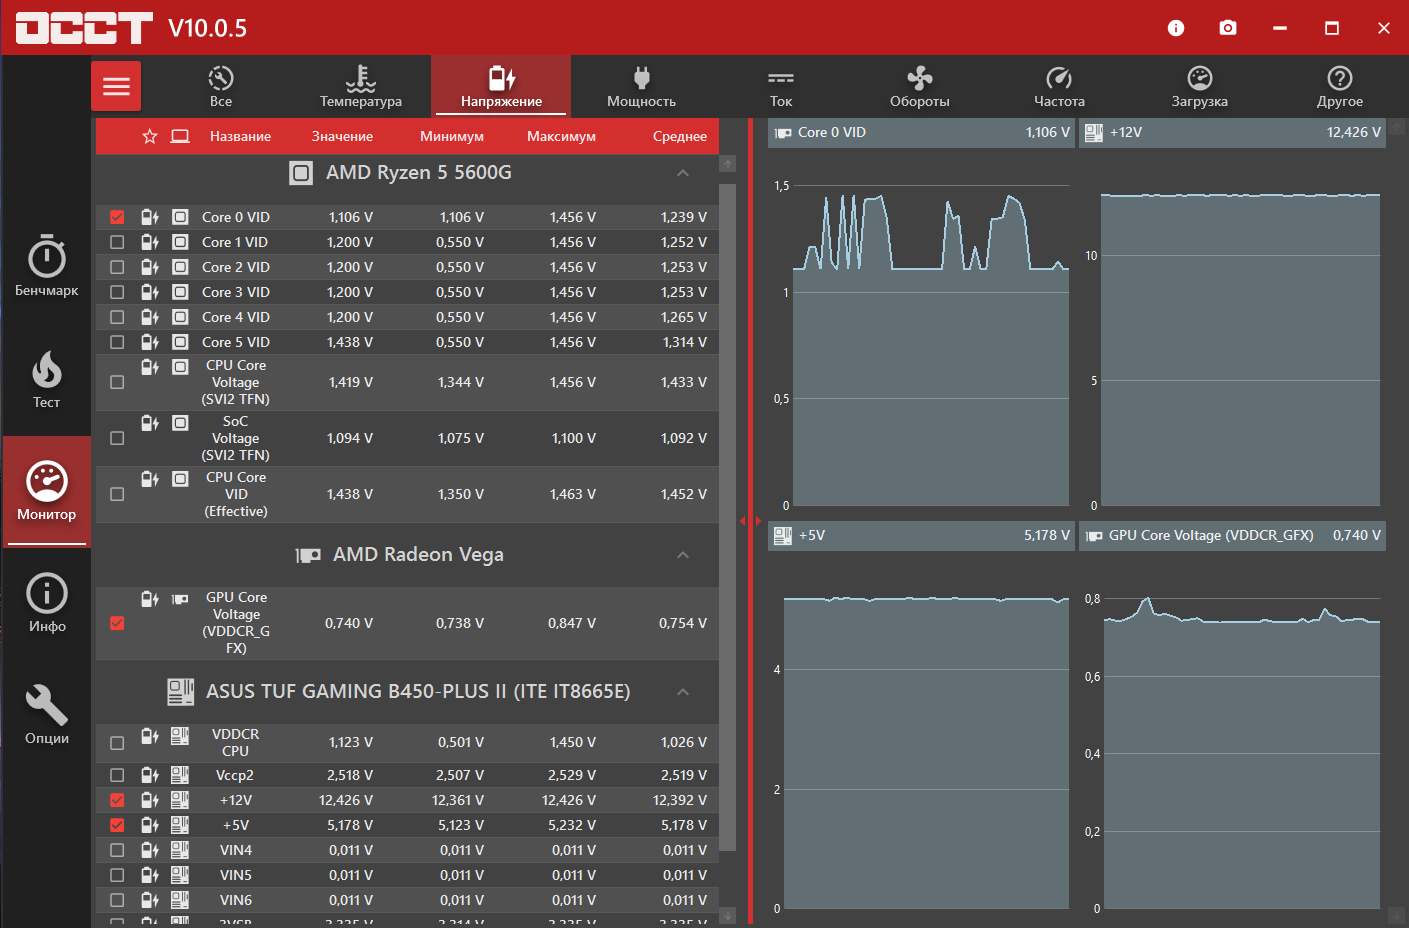Screen dimensions: 1409x928
Task: Click the info icon in title bar
Action: point(1176,28)
